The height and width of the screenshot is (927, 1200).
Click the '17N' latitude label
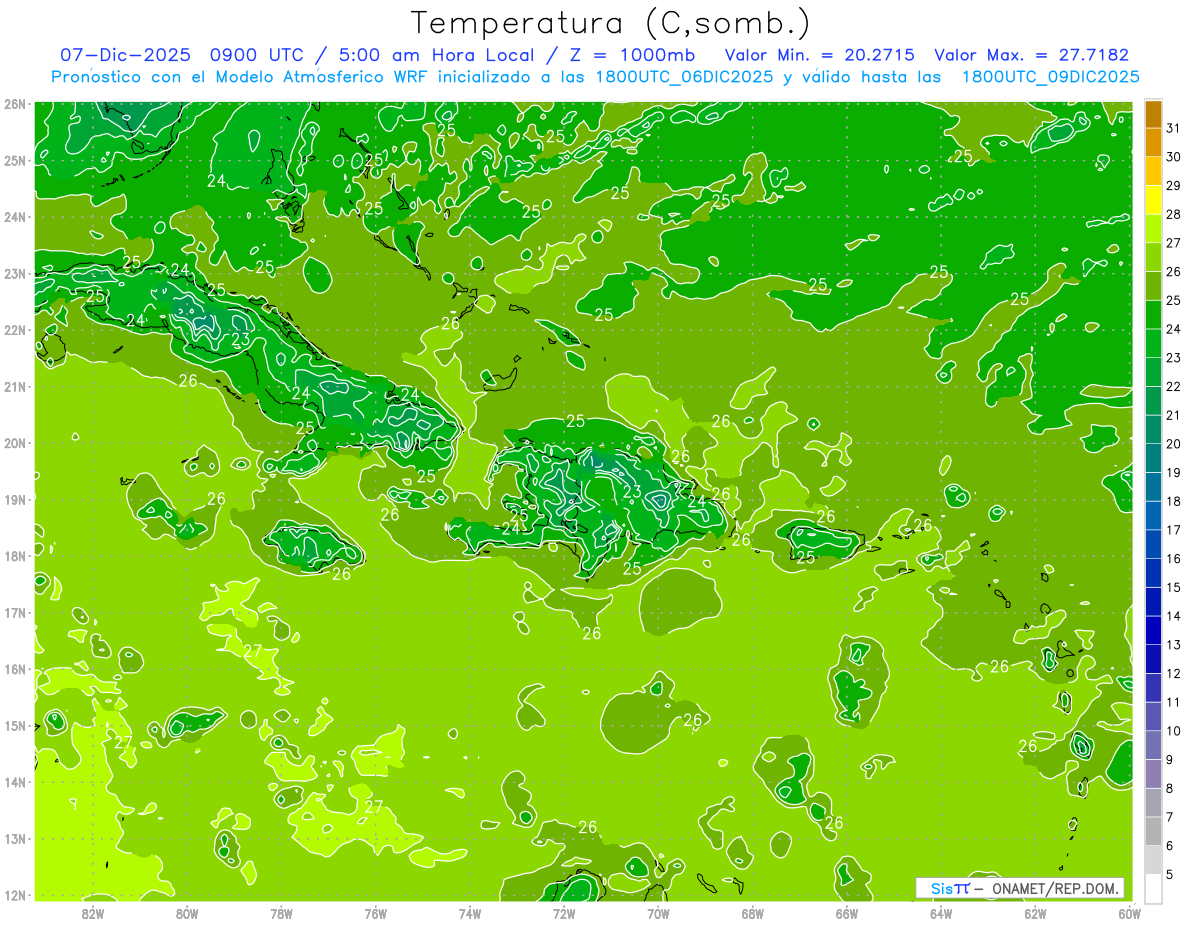pyautogui.click(x=15, y=612)
